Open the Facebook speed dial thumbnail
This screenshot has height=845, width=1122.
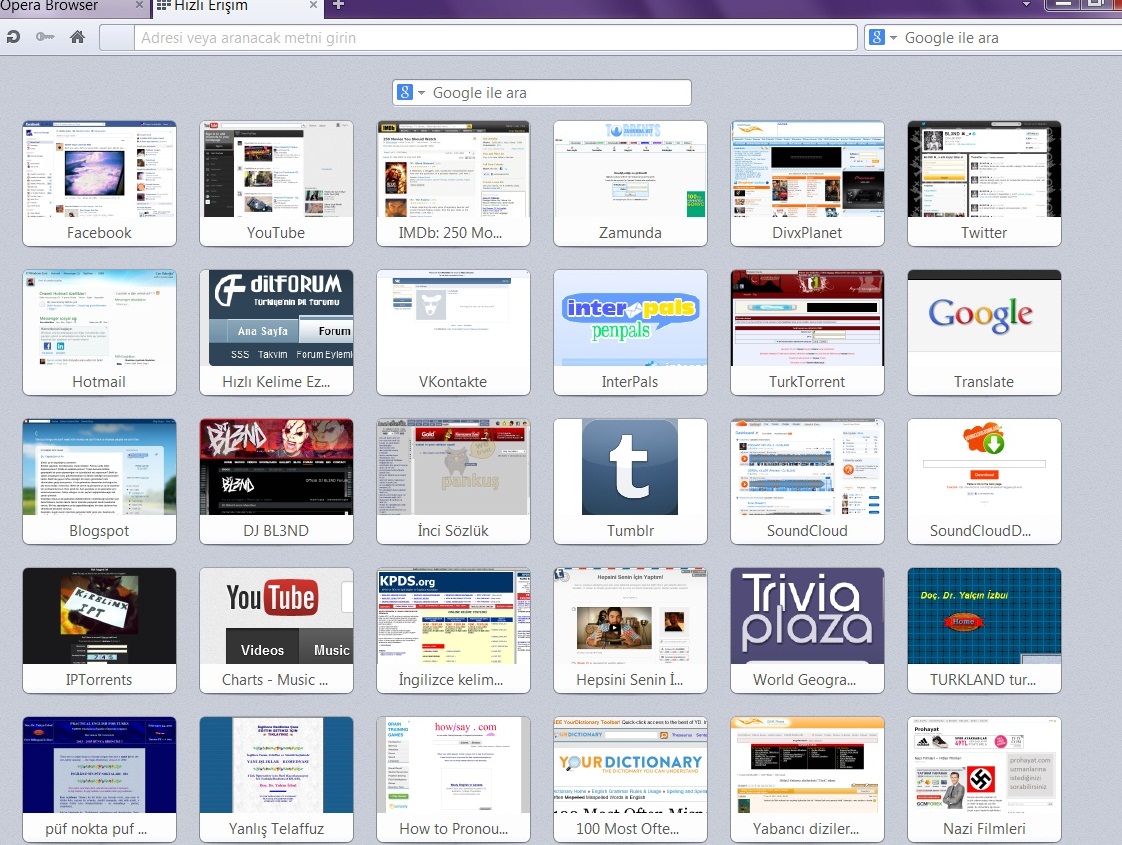tap(100, 183)
